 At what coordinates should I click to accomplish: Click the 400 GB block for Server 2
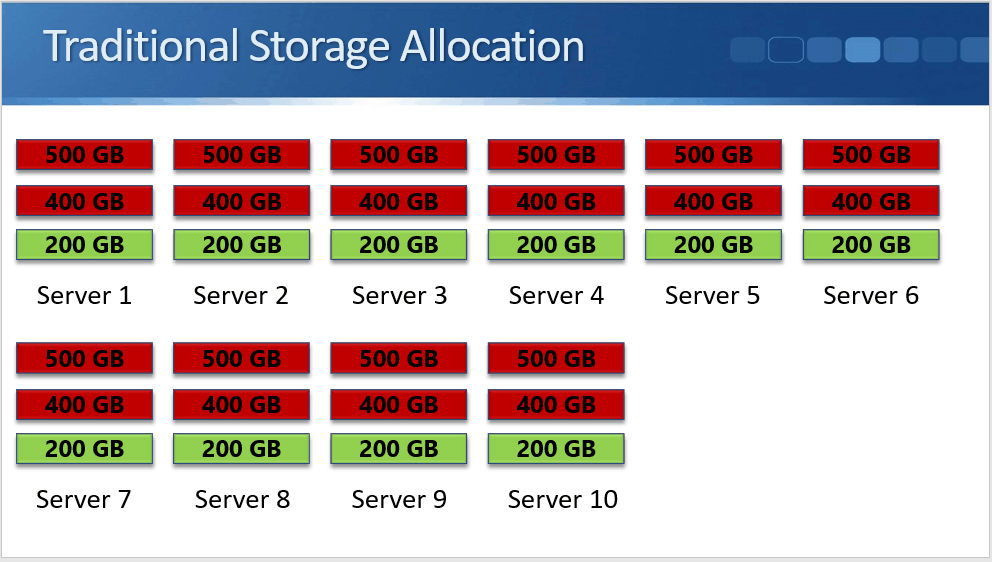[x=241, y=201]
